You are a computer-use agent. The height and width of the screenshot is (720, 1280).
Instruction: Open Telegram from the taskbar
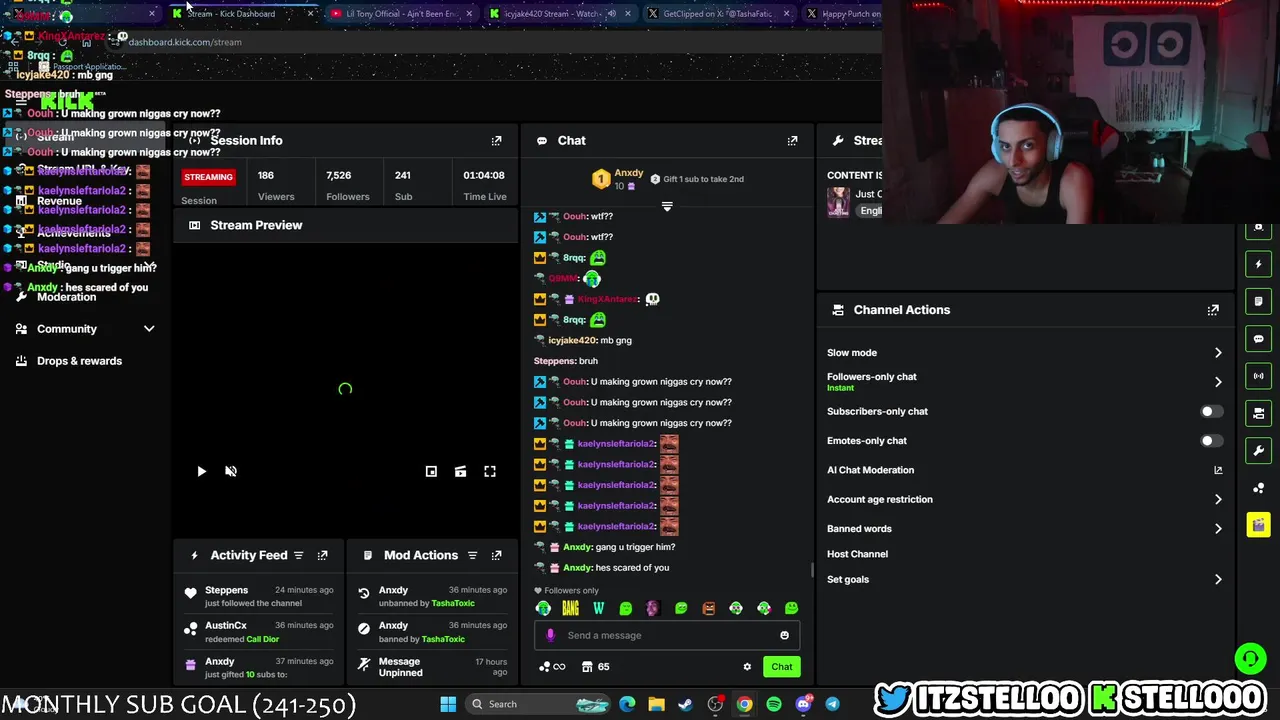pyautogui.click(x=832, y=704)
